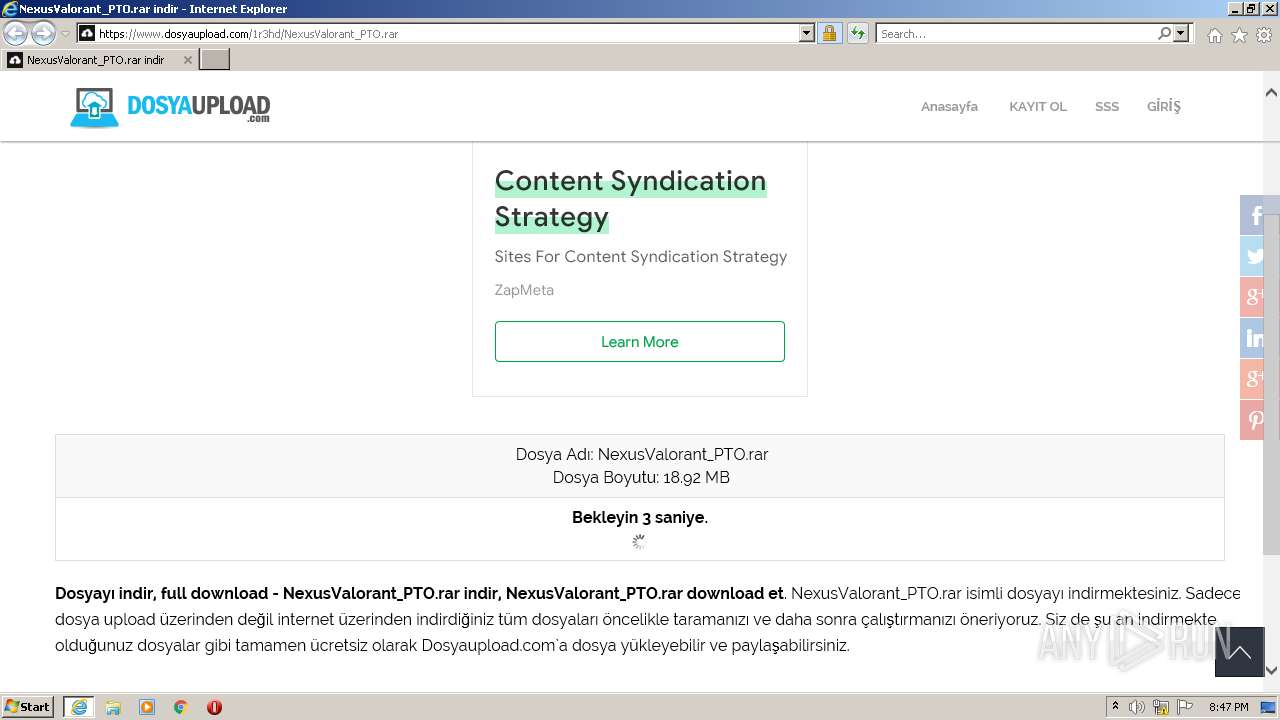Click the loading spinner under countdown
This screenshot has width=1280, height=720.
click(638, 542)
